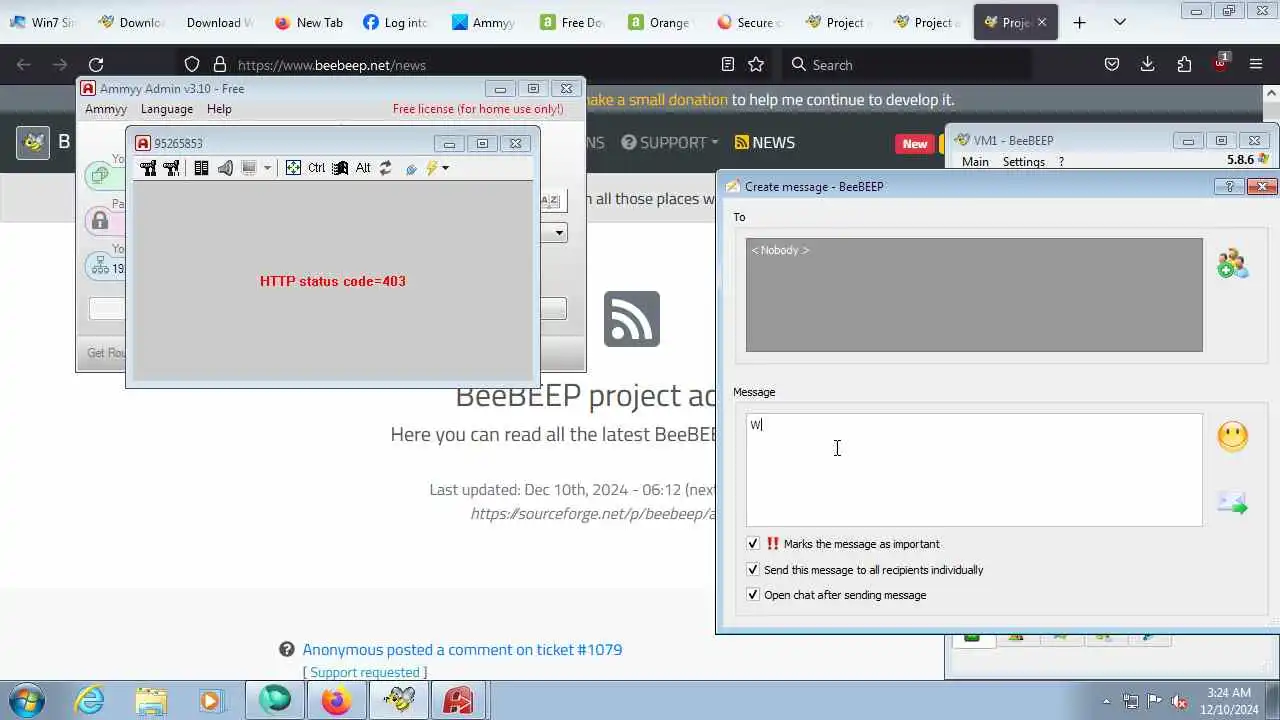This screenshot has width=1280, height=720.
Task: Click inside the Message text field
Action: click(974, 470)
